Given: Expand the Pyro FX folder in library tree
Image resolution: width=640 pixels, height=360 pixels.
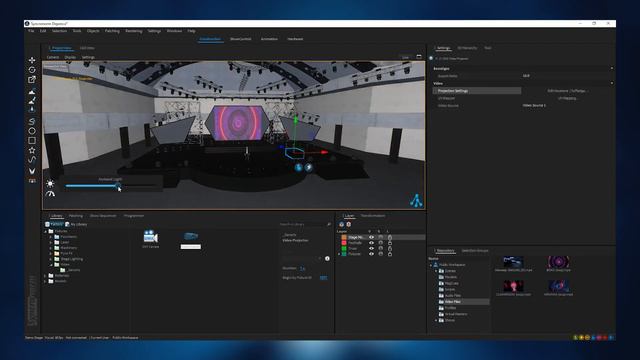Looking at the screenshot, I should pos(51,253).
